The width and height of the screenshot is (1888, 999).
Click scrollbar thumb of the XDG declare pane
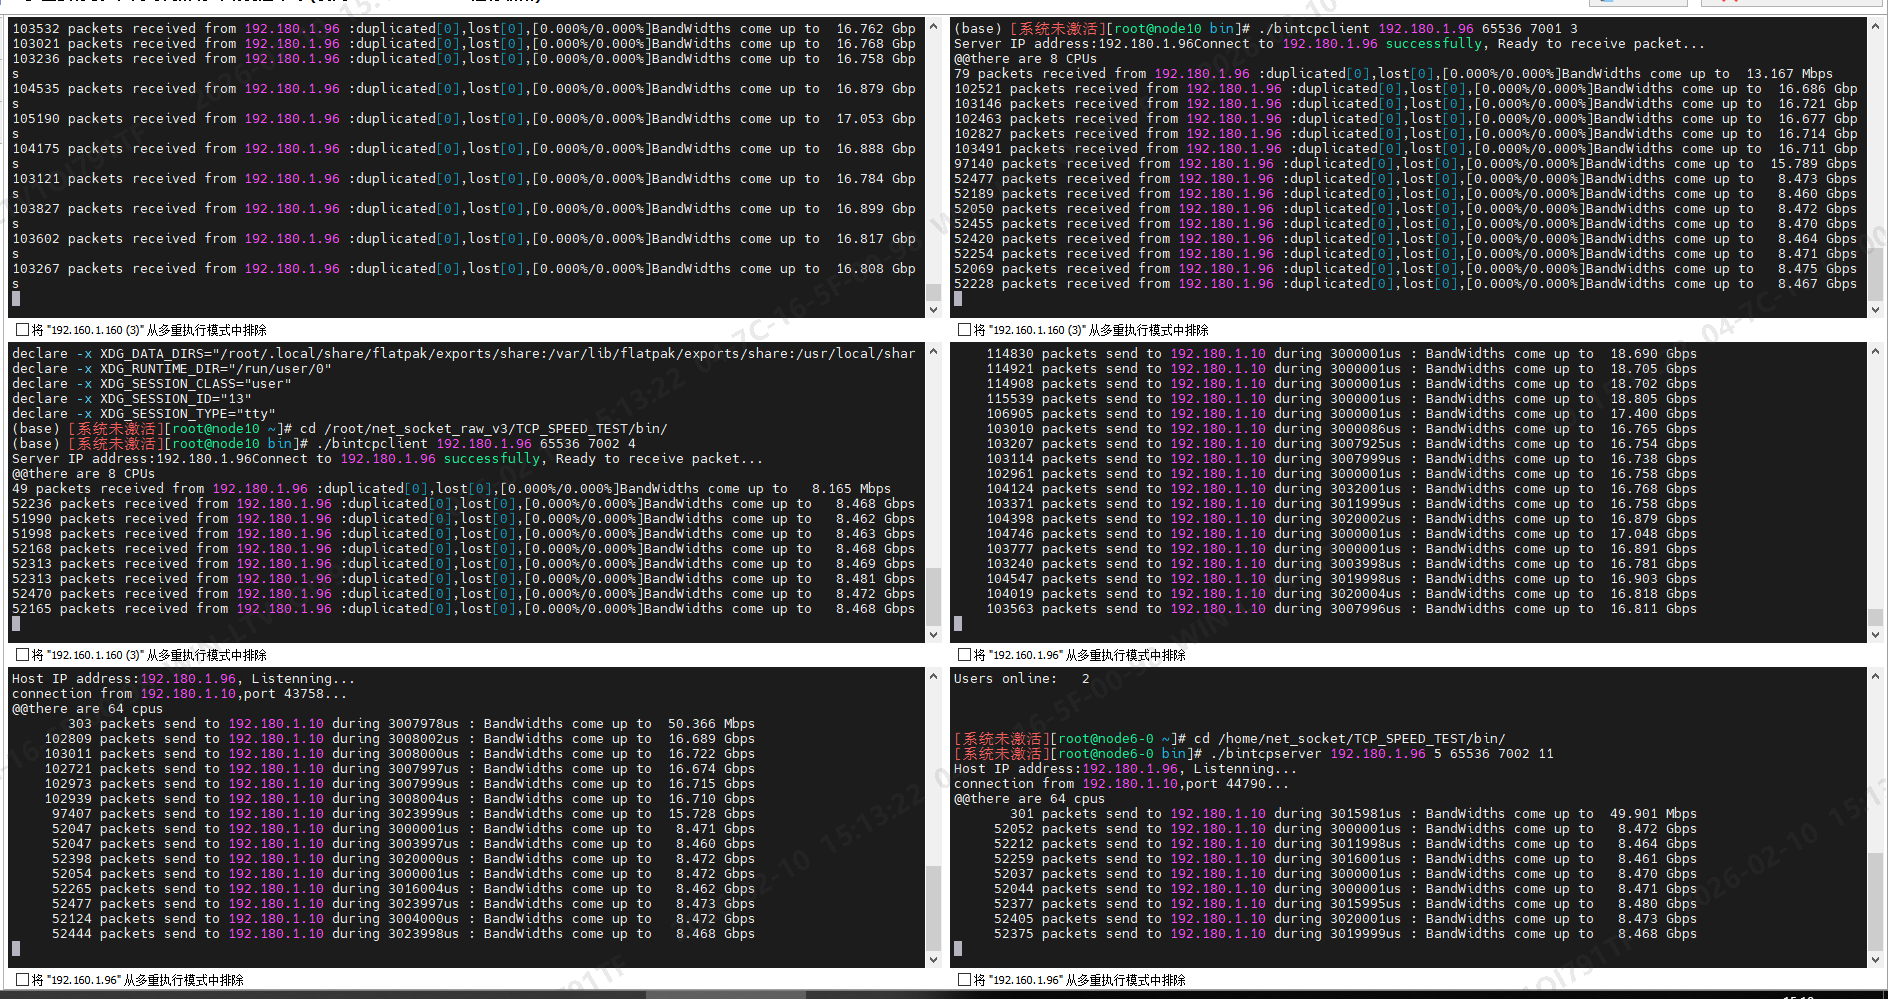(933, 597)
